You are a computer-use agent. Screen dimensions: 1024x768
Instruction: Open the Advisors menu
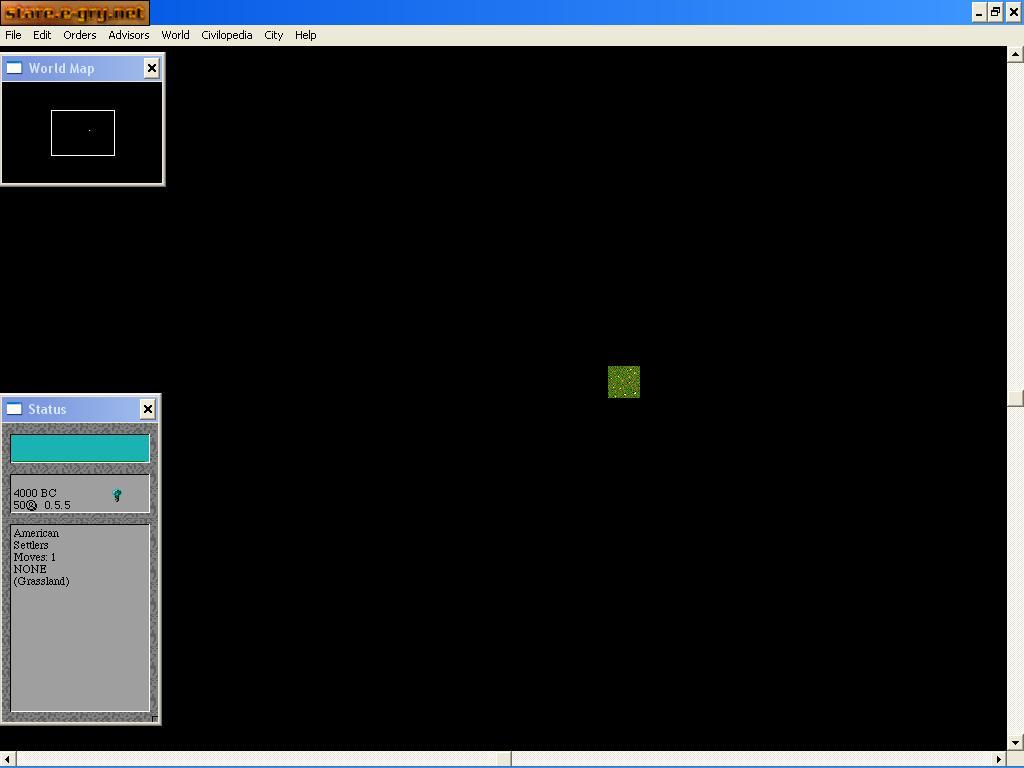[x=129, y=35]
